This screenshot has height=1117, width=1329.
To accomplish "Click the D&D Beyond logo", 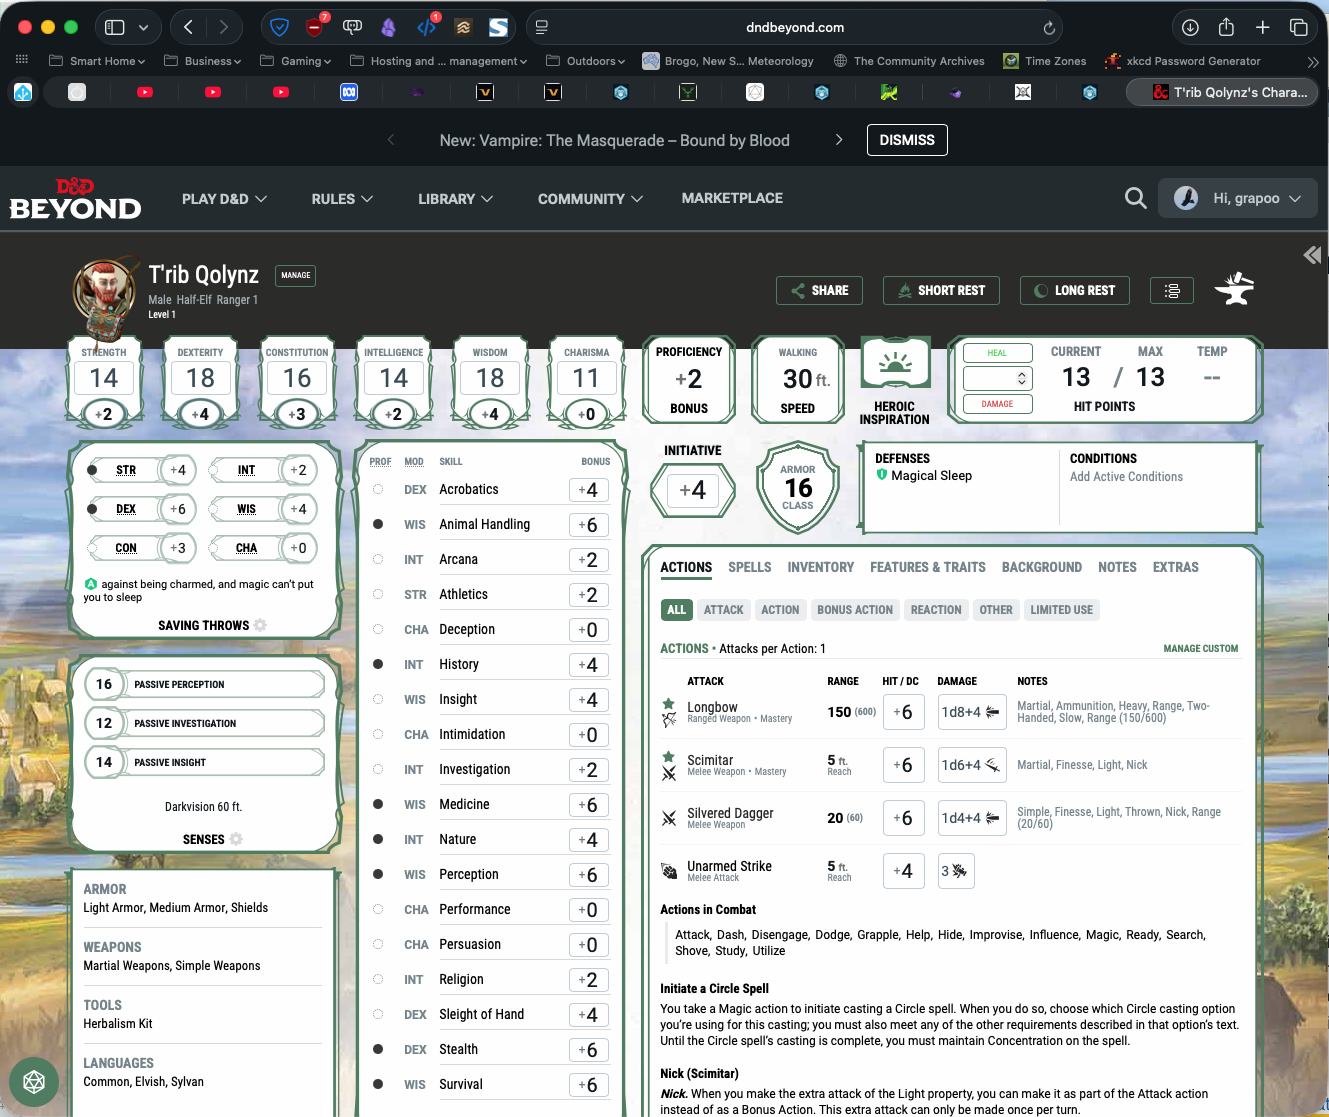I will coord(75,199).
